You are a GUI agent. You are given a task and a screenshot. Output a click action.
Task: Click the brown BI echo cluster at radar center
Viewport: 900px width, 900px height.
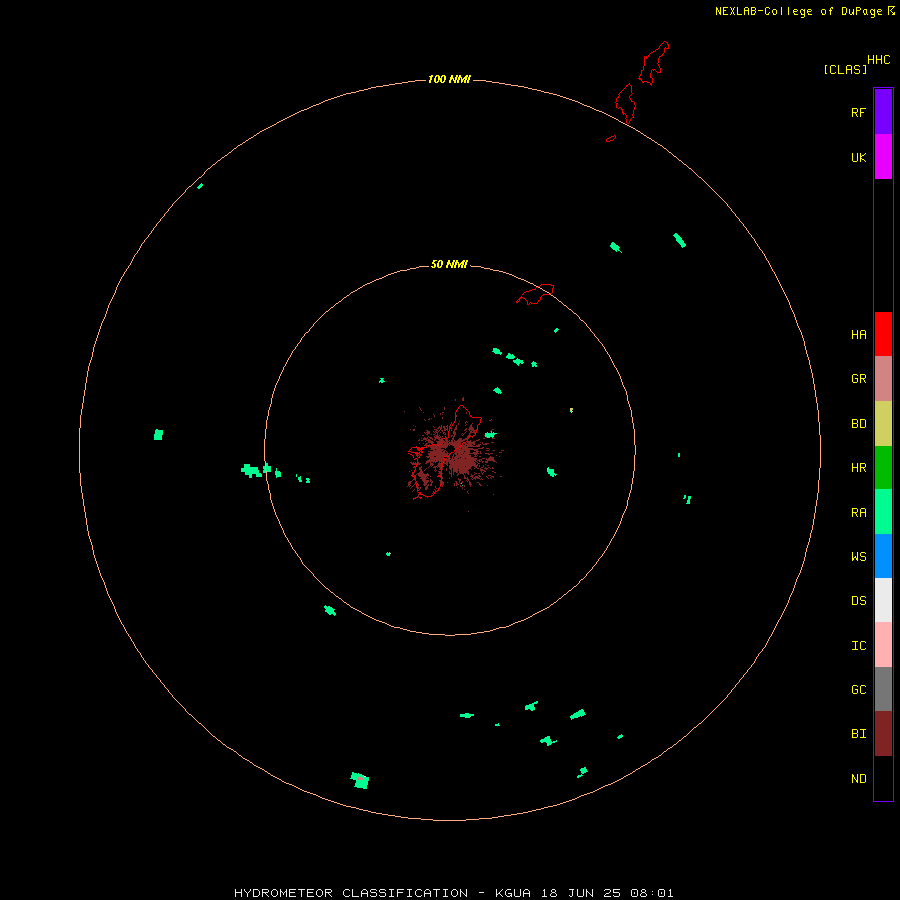(x=455, y=453)
